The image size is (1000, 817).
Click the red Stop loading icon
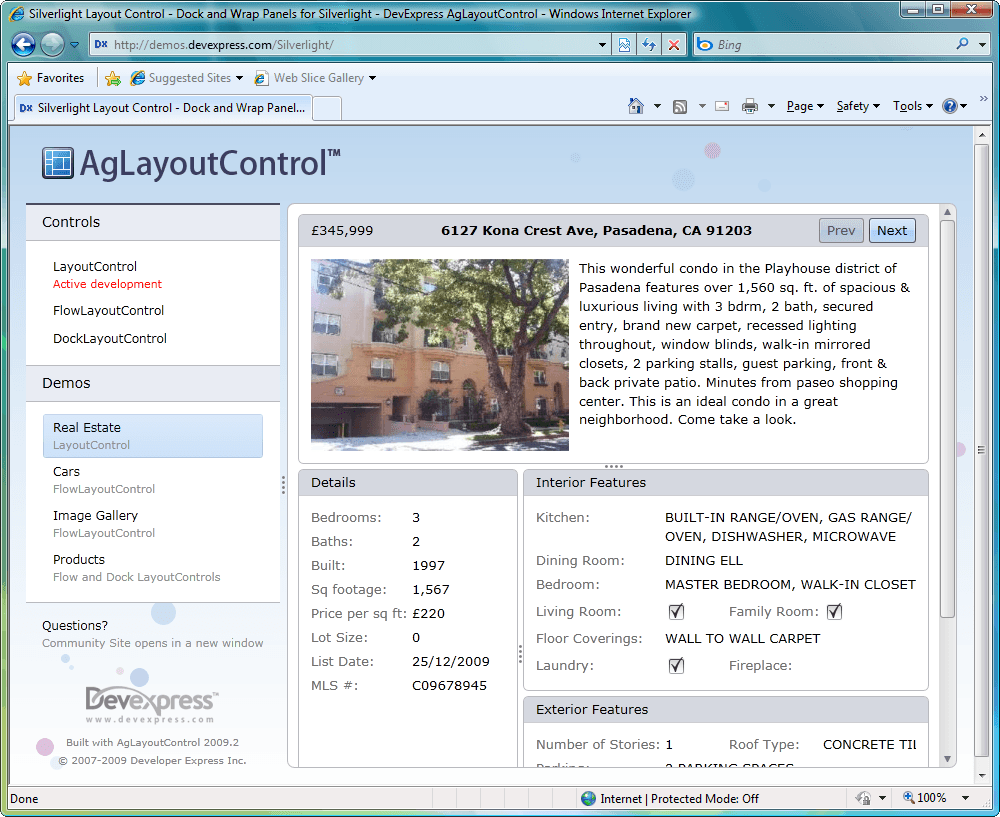click(673, 45)
